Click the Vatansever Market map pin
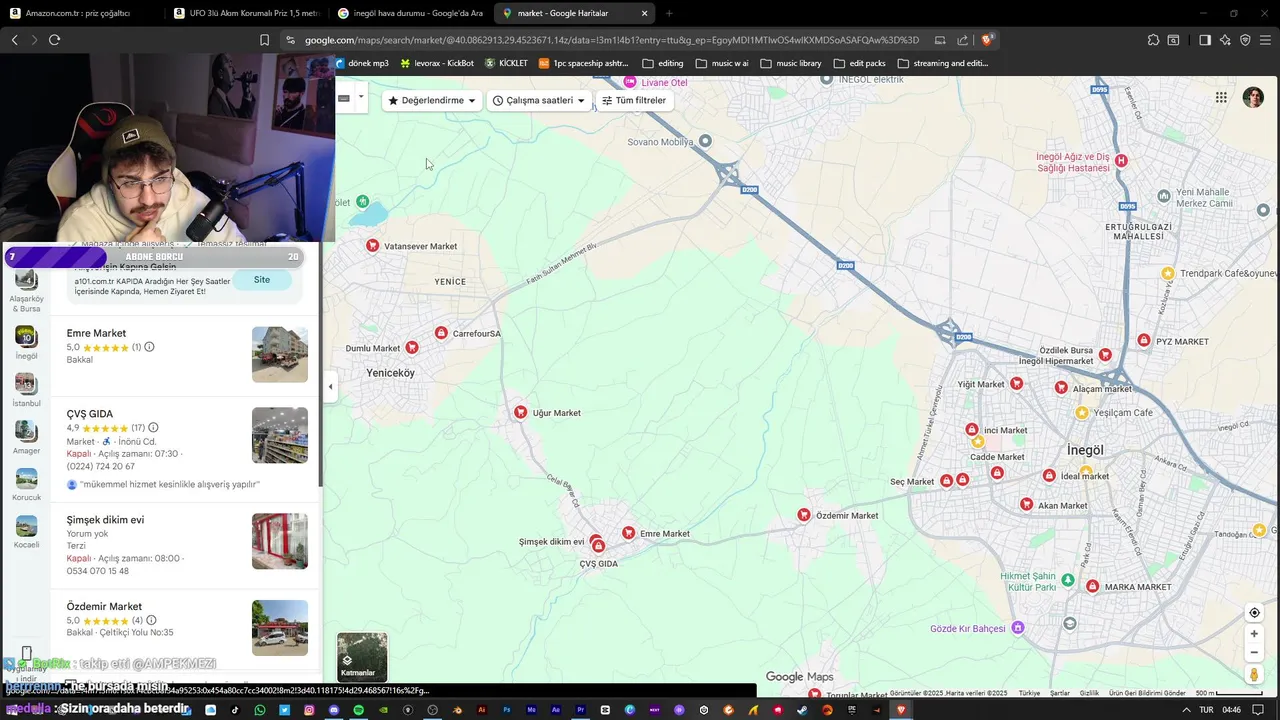This screenshot has width=1280, height=720. (x=373, y=245)
